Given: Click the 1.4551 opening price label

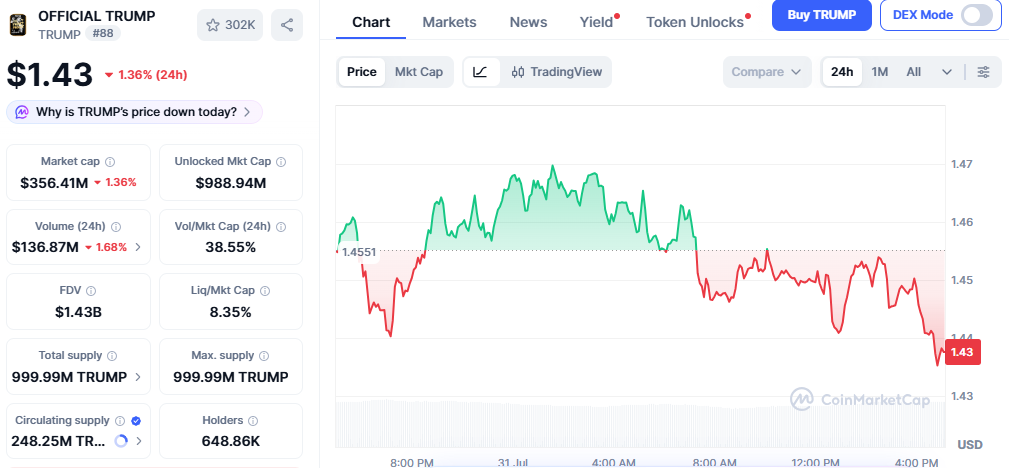Looking at the screenshot, I should pos(358,252).
